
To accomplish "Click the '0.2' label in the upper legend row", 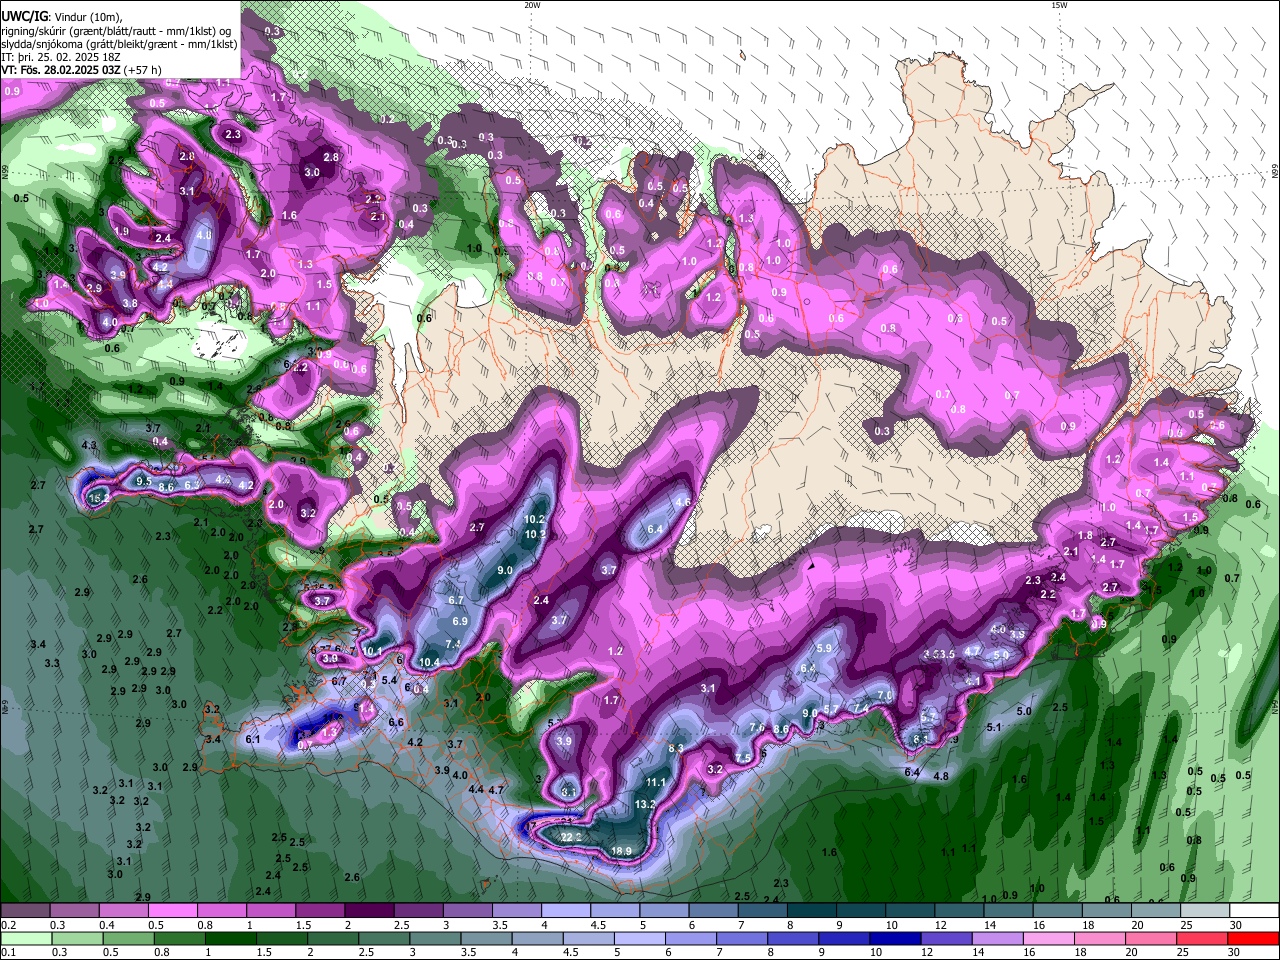I will click(x=9, y=925).
